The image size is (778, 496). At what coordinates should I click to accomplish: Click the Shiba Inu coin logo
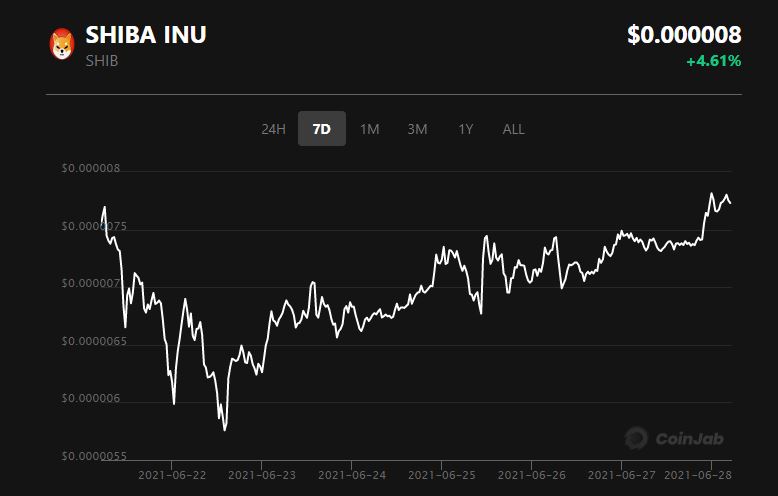coord(62,44)
